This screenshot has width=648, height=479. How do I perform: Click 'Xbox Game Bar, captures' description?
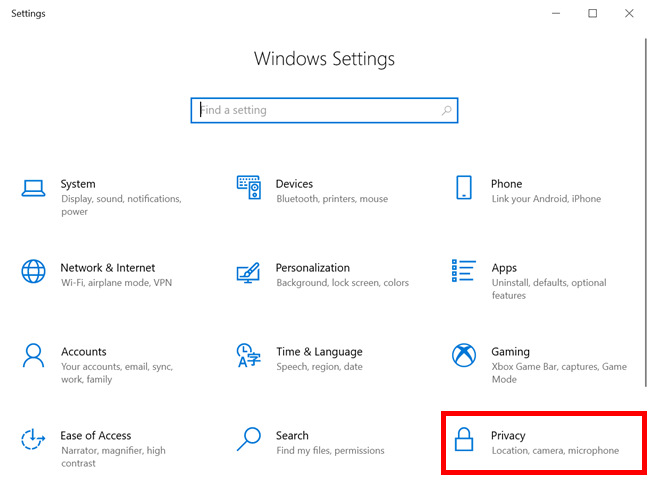click(x=559, y=373)
